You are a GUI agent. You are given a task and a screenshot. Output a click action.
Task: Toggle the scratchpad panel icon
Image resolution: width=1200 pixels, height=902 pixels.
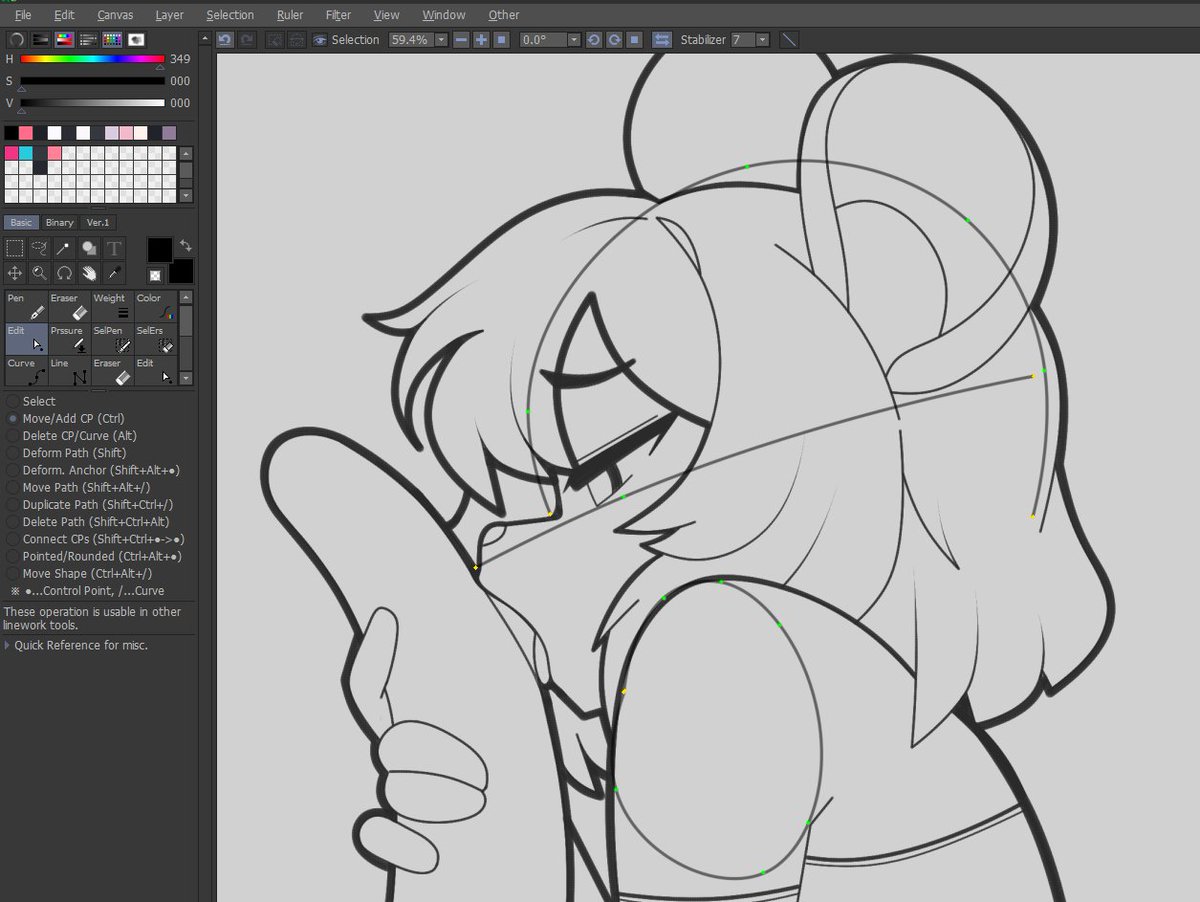[x=136, y=39]
